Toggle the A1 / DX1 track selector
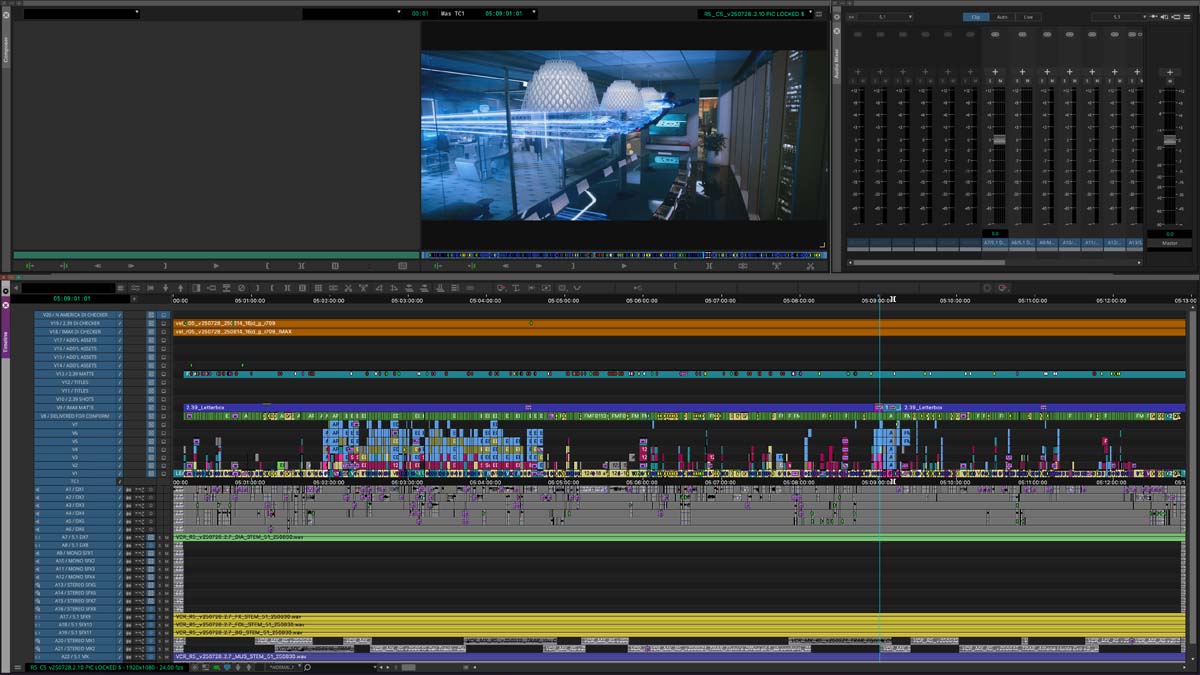 [x=75, y=489]
